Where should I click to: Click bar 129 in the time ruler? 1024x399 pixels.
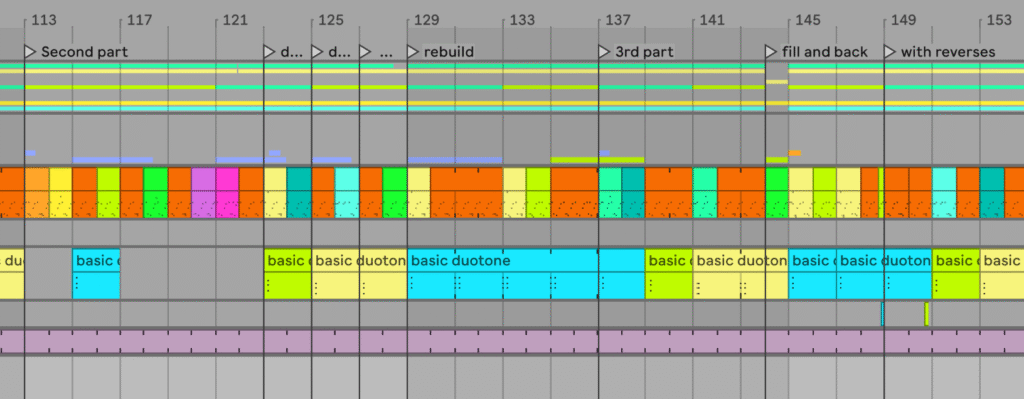coord(426,20)
